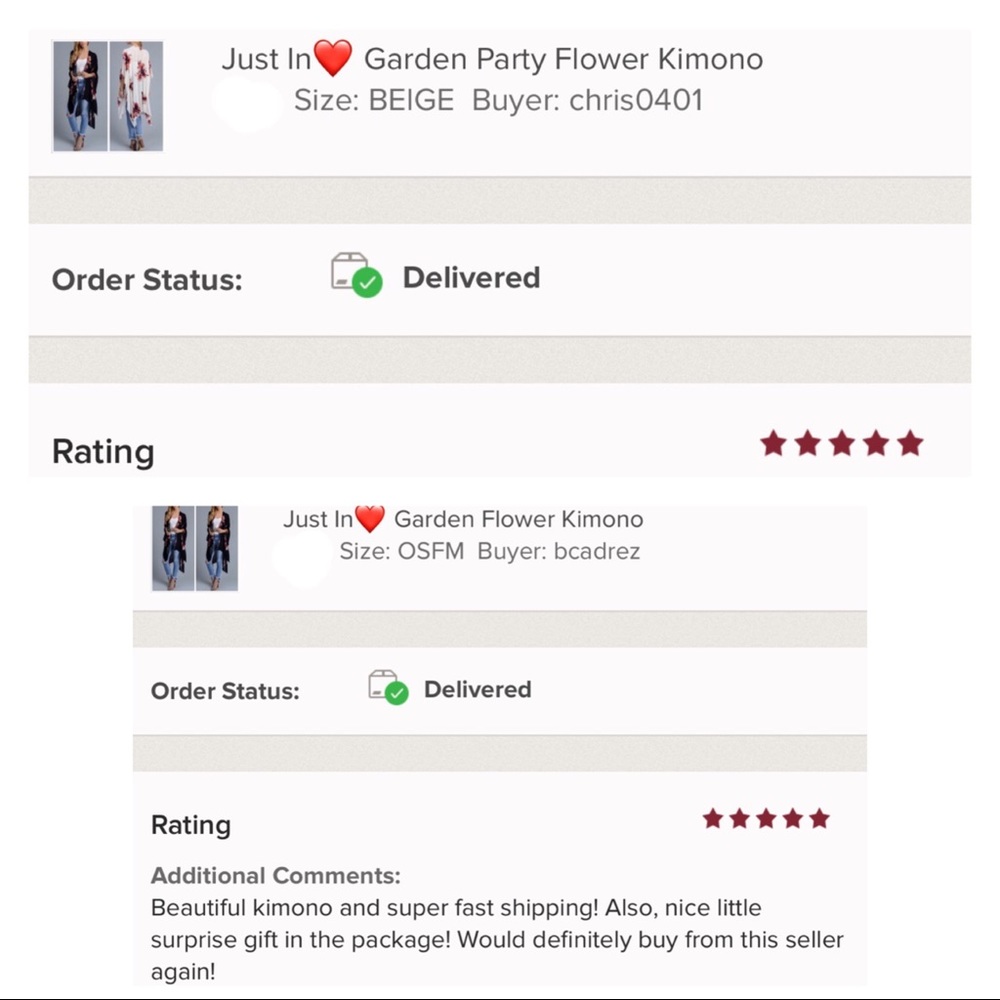Click the delivered package icon in second order

click(388, 687)
